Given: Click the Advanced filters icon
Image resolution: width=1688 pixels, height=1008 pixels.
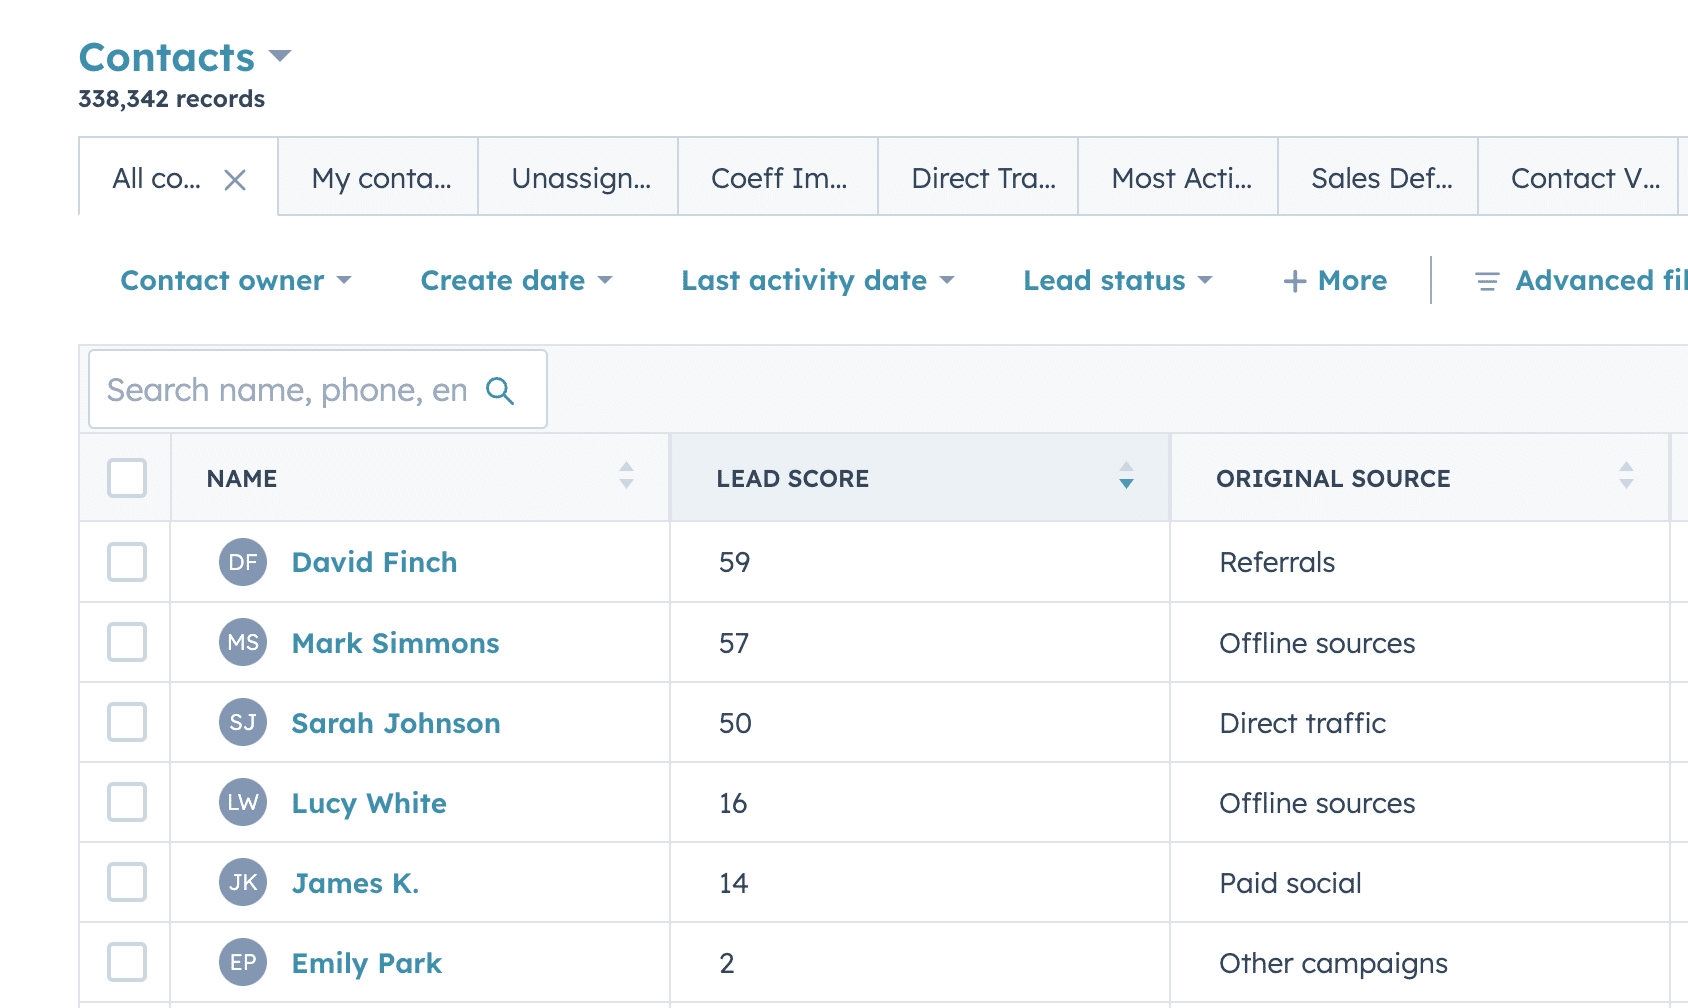Looking at the screenshot, I should [x=1487, y=282].
